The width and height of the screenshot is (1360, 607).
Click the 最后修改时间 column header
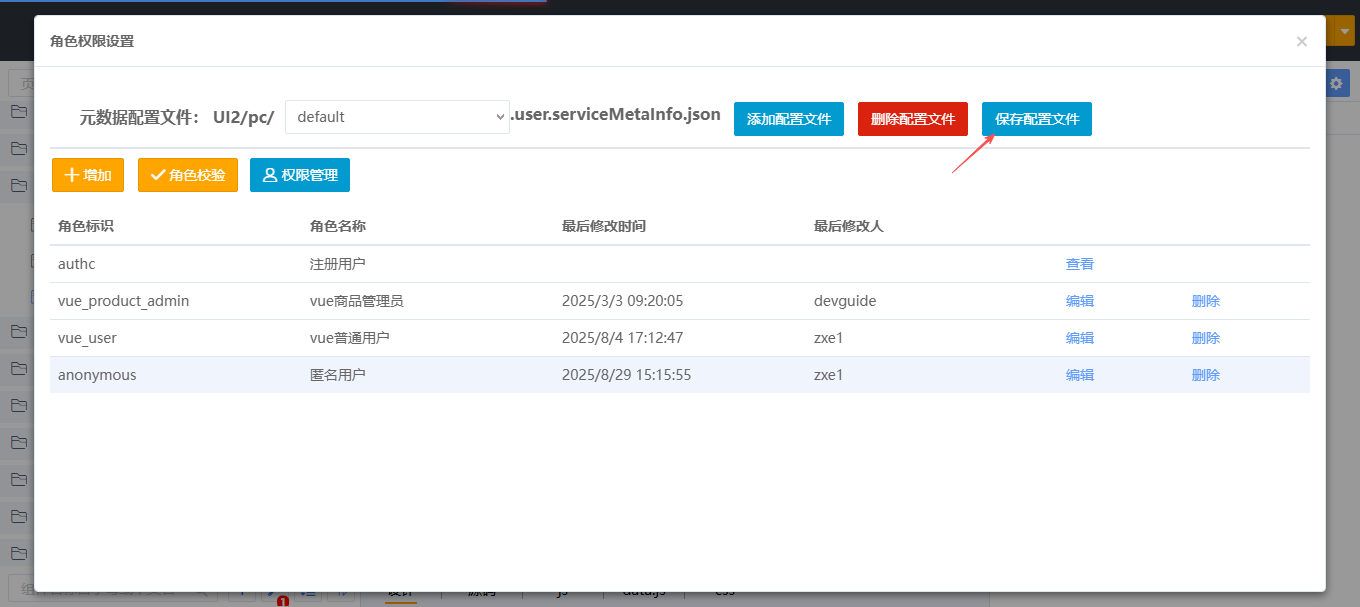click(x=603, y=226)
